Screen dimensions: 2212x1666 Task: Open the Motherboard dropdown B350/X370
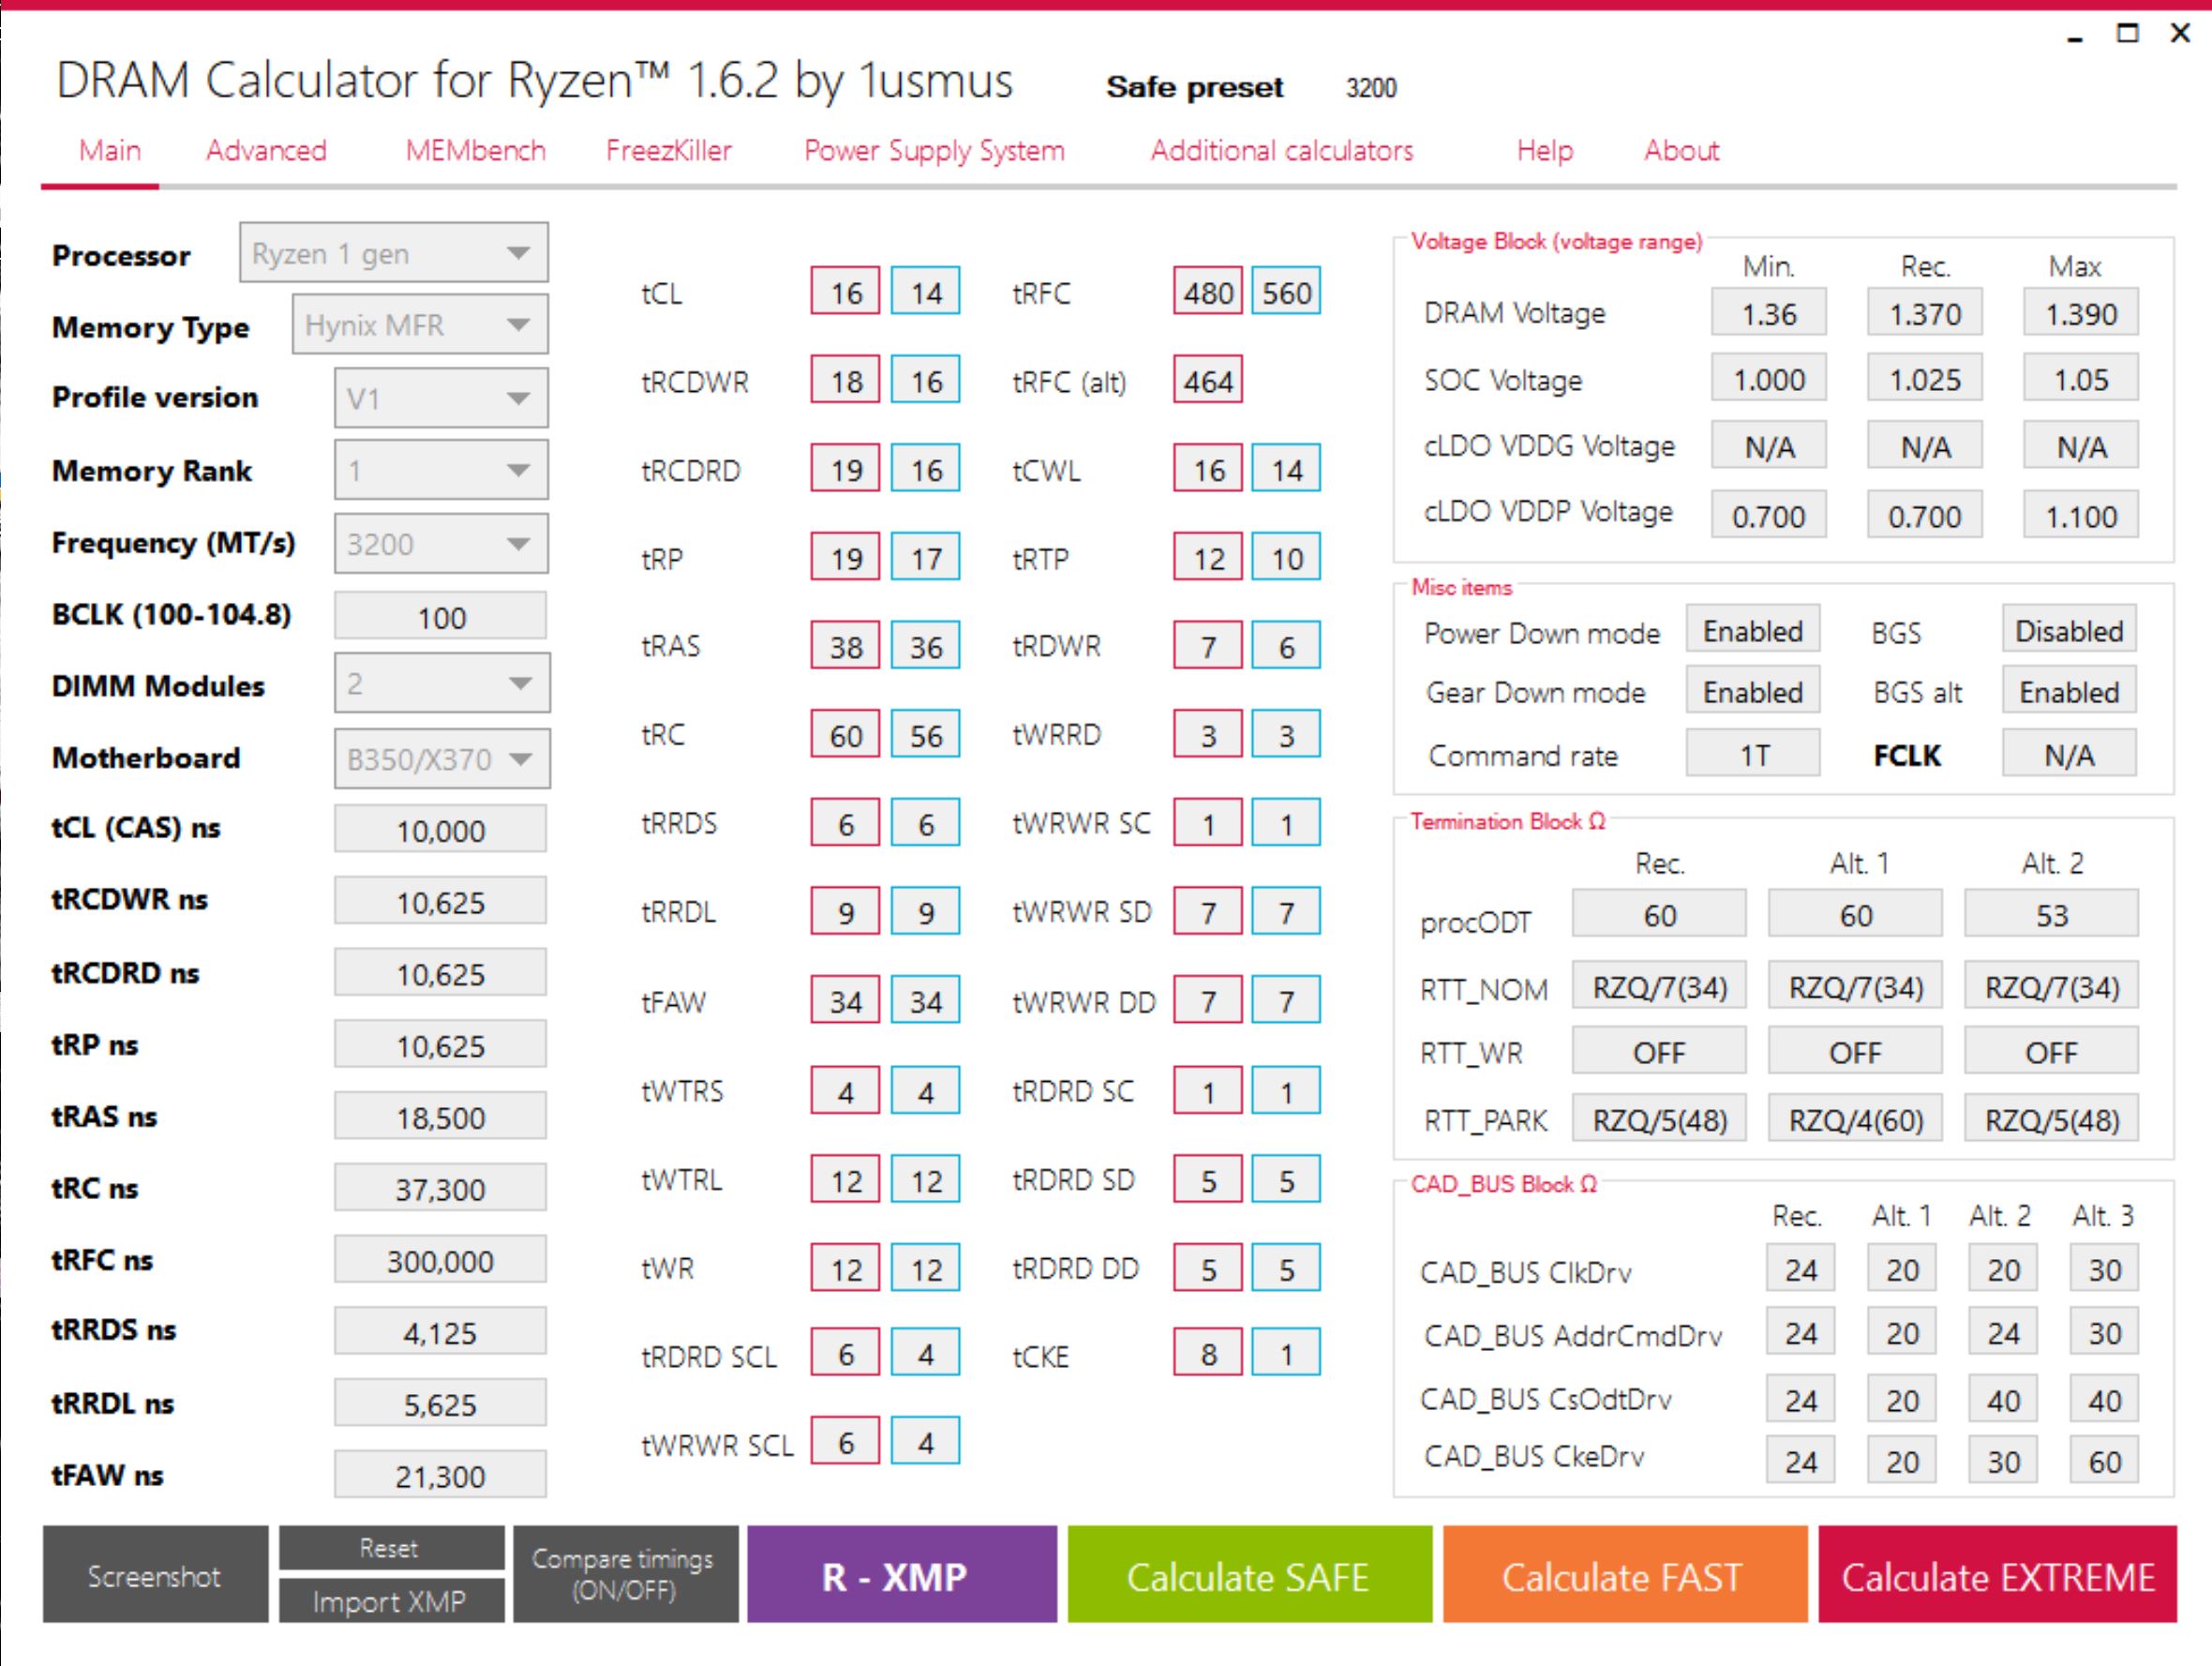pos(442,758)
